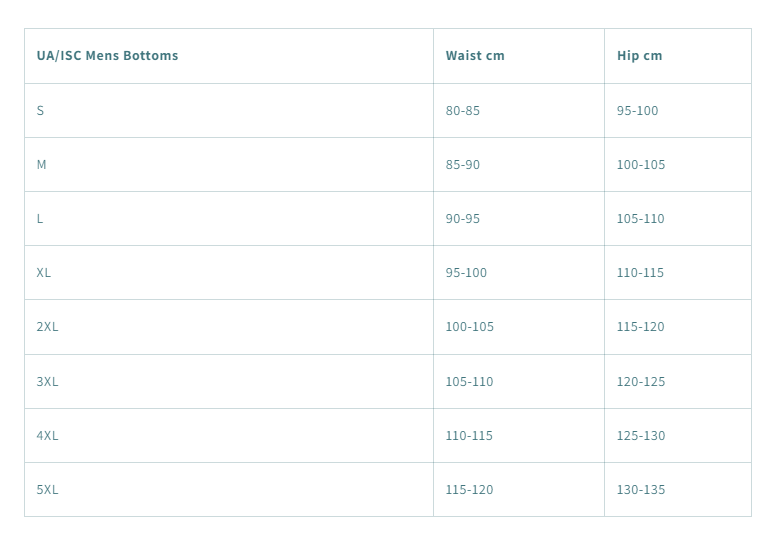Screen dimensions: 776x551
Task: Select the 3XL size label
Action: click(x=47, y=381)
